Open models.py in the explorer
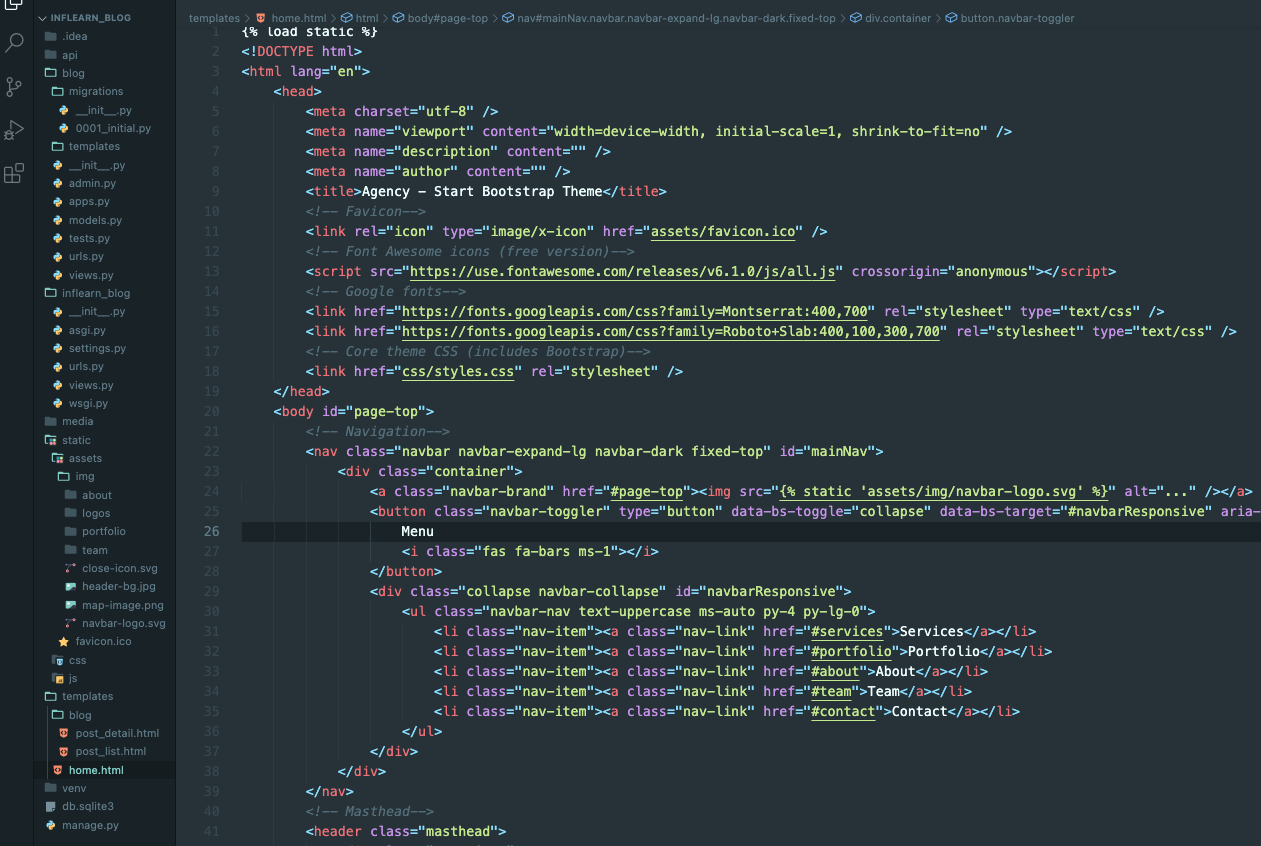1261x846 pixels. click(x=95, y=220)
